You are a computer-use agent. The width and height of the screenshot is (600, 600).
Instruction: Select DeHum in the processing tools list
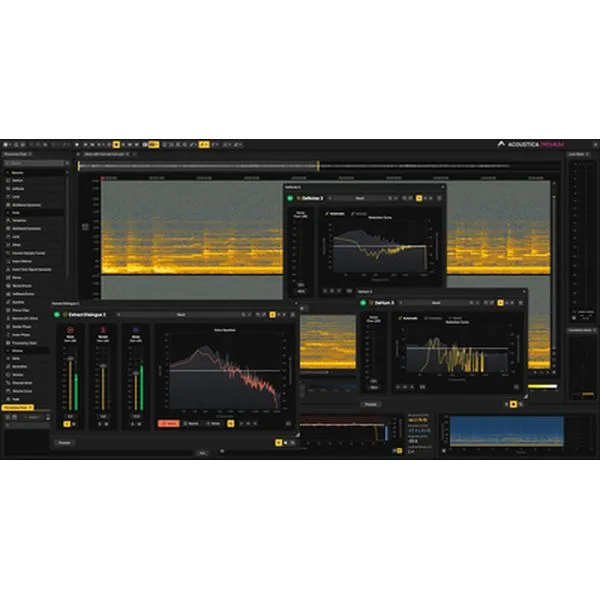18,180
